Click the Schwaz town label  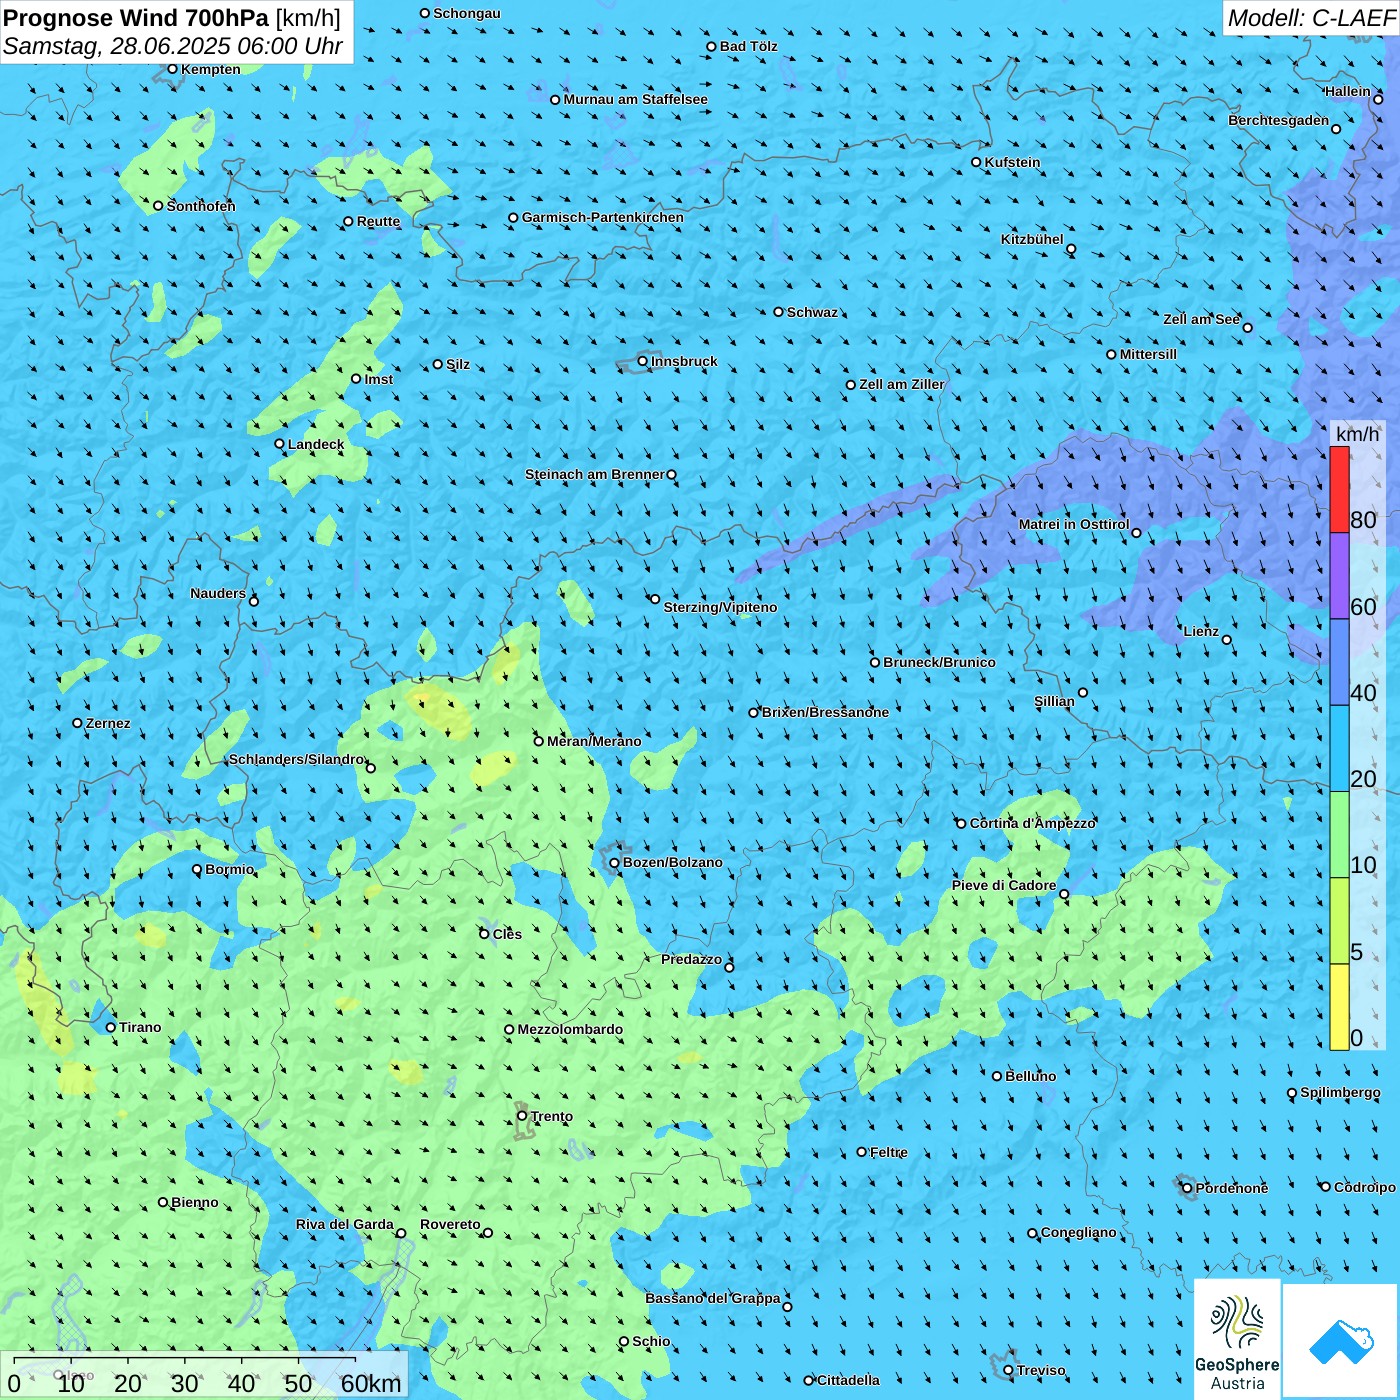pos(812,313)
